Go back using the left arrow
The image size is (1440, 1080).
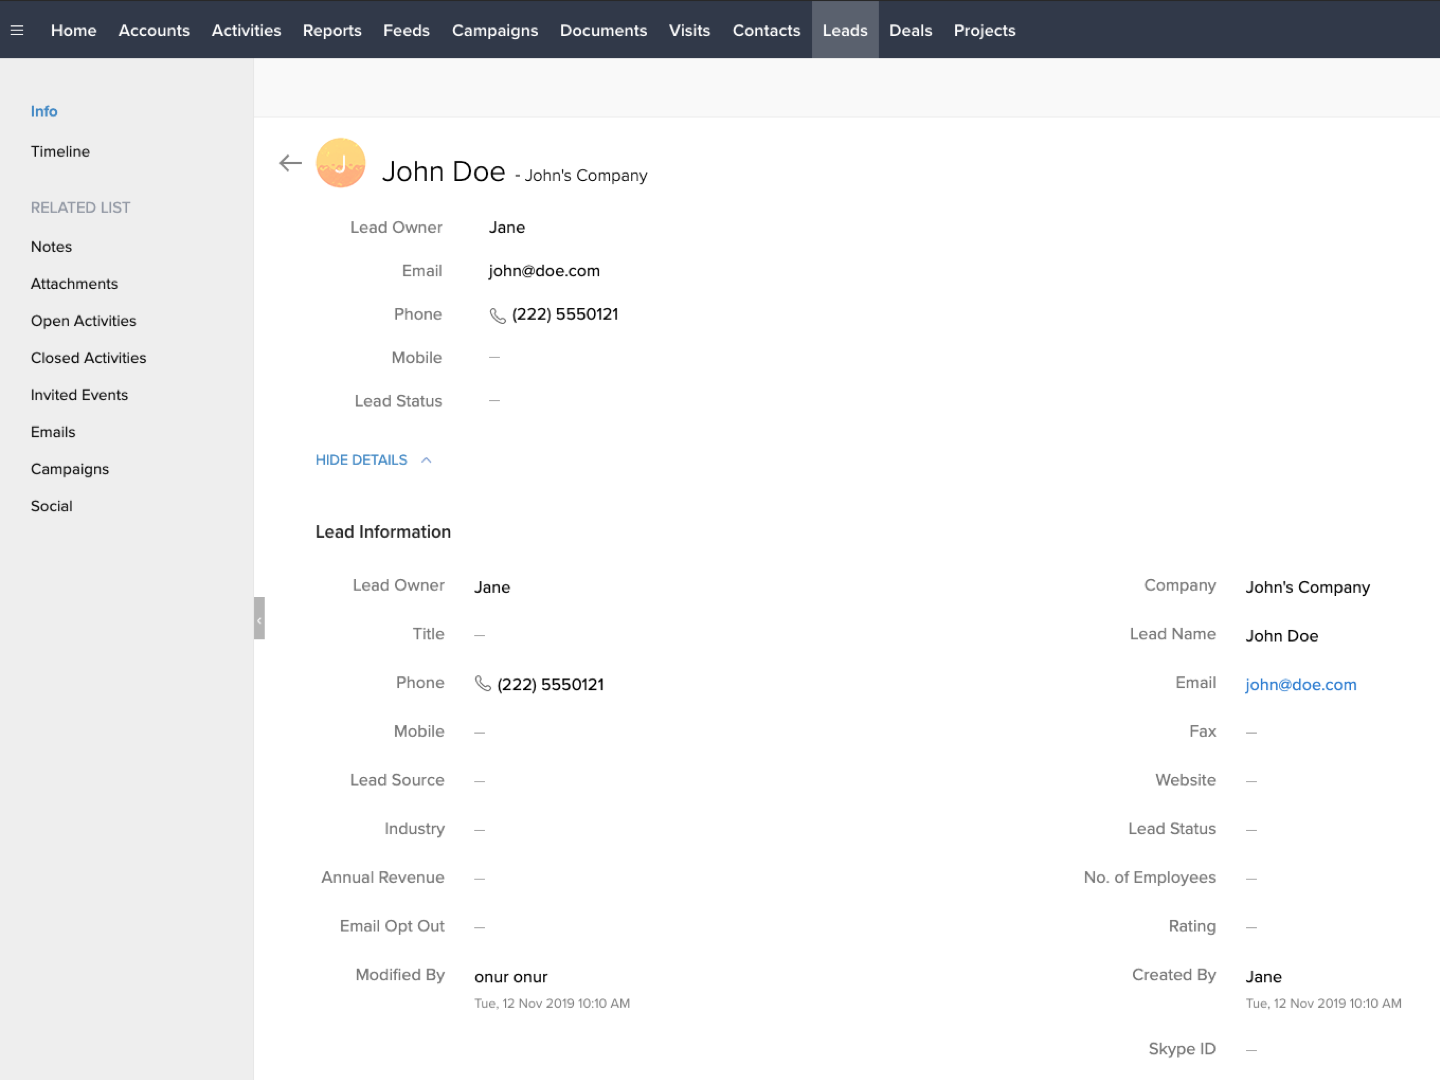click(290, 163)
